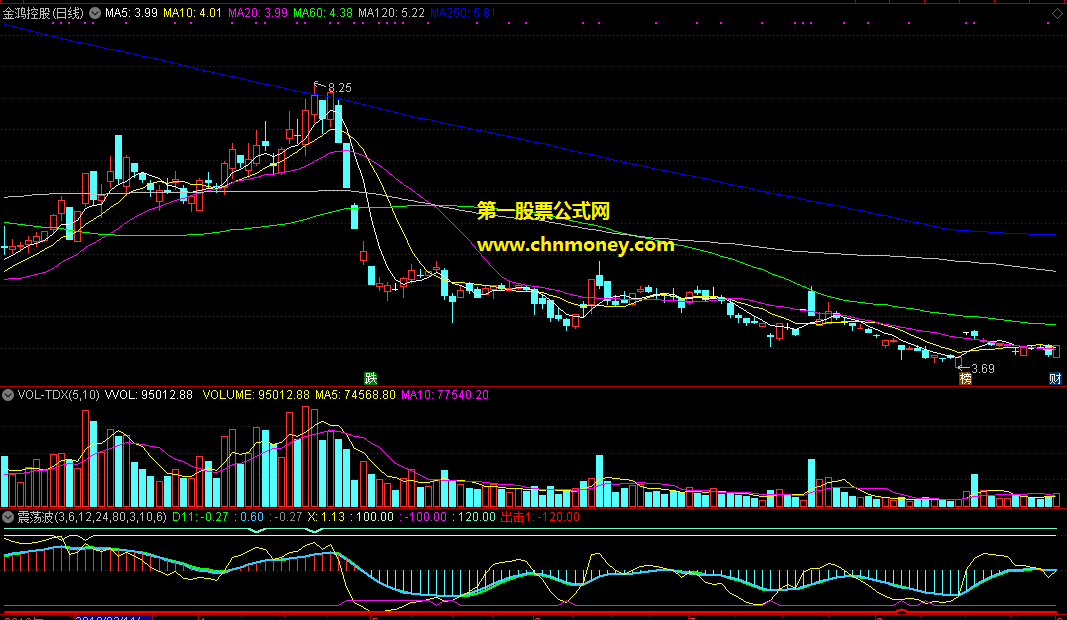The image size is (1067, 620).
Task: Click the diamond icon at chart corner
Action: 1057,13
